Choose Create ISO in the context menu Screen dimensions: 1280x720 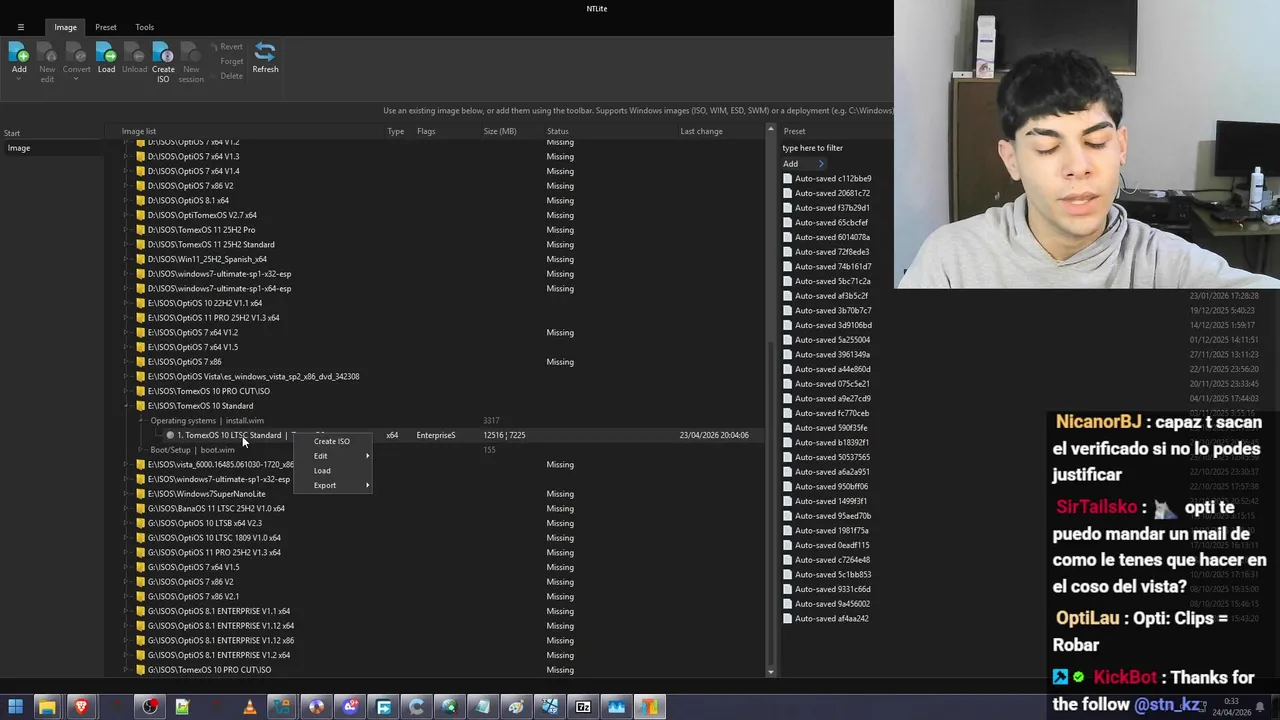click(332, 441)
